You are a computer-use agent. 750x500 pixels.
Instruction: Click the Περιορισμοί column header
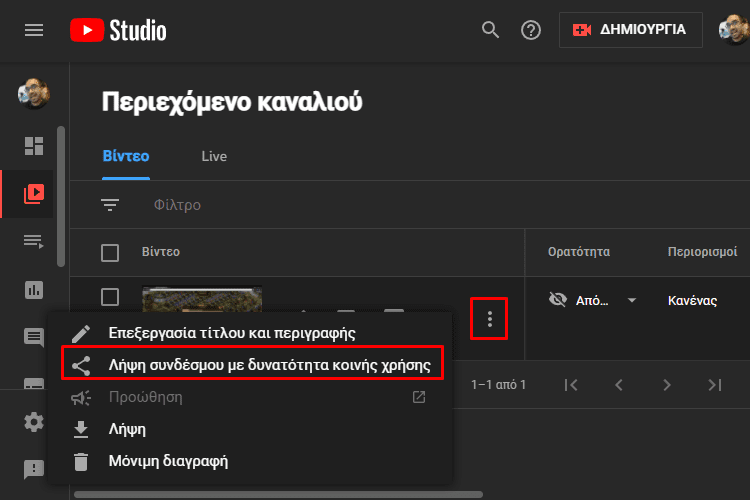[x=702, y=252]
